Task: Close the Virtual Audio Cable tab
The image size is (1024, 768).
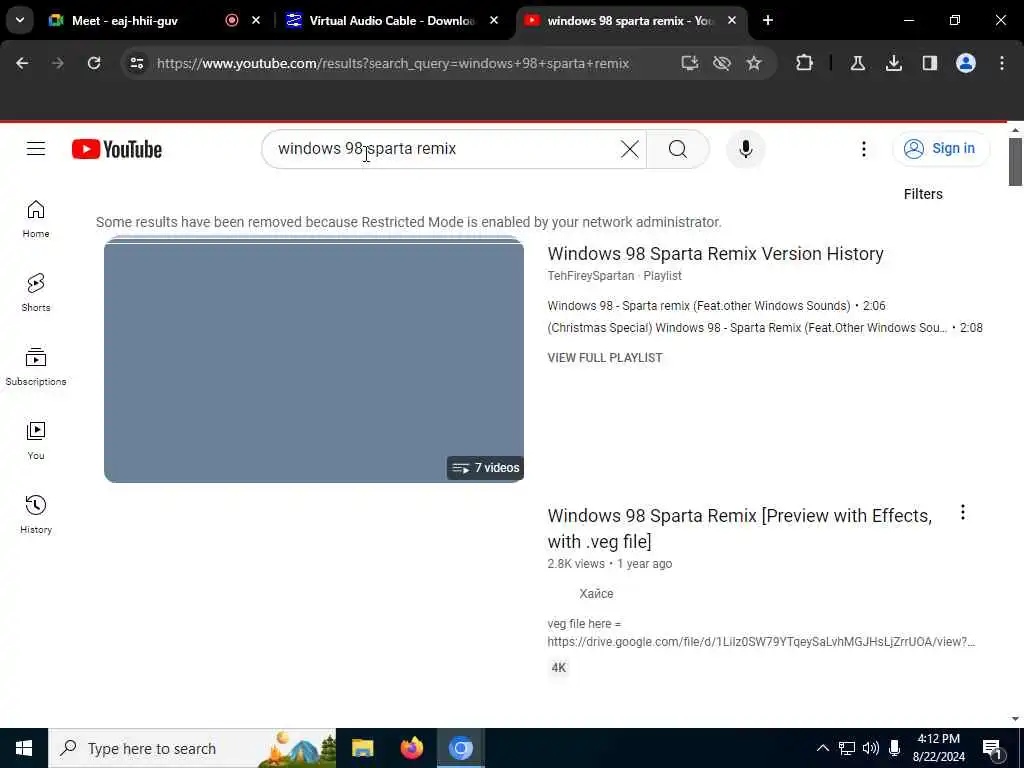Action: click(x=494, y=21)
